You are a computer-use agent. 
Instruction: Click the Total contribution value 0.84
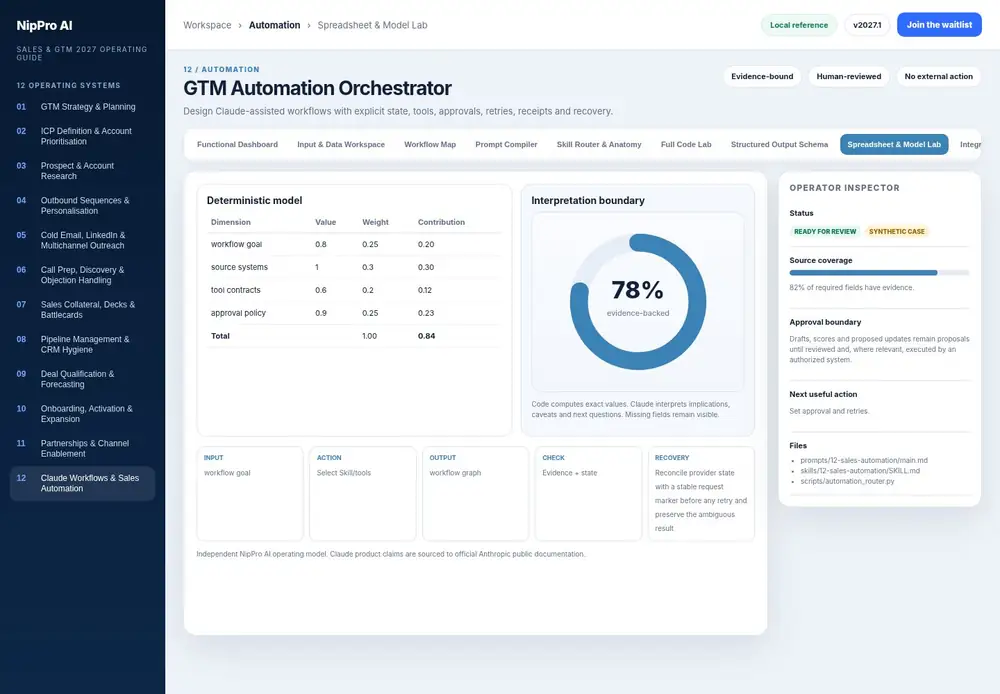coord(427,336)
